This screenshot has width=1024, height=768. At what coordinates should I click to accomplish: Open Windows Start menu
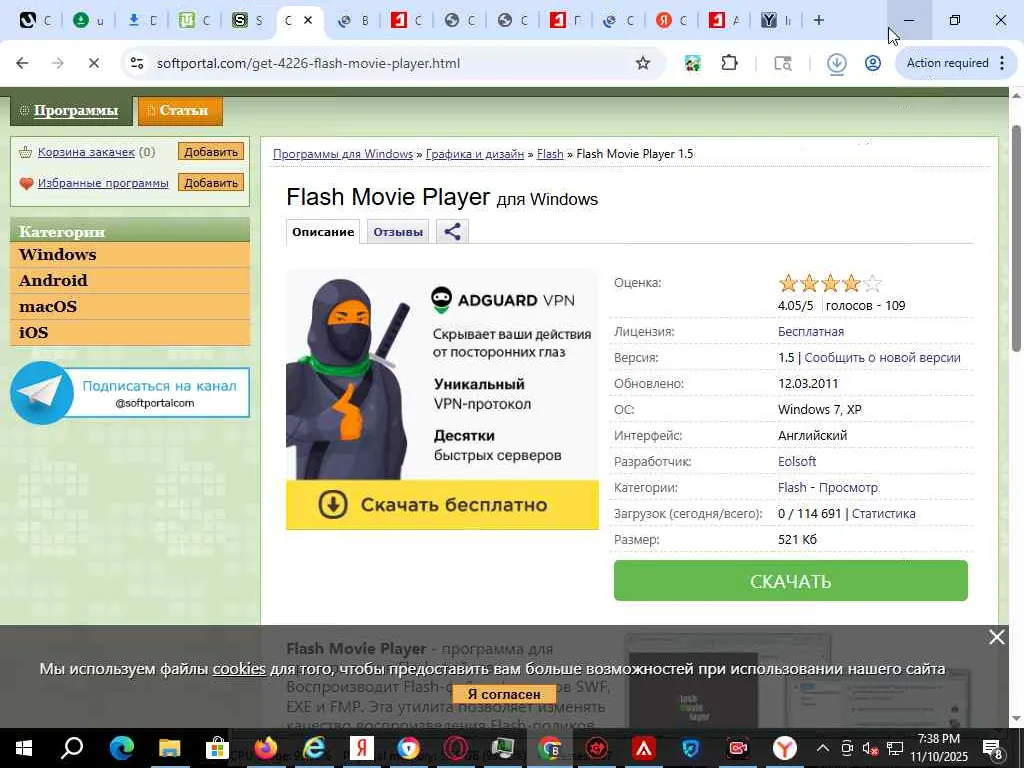[x=24, y=748]
